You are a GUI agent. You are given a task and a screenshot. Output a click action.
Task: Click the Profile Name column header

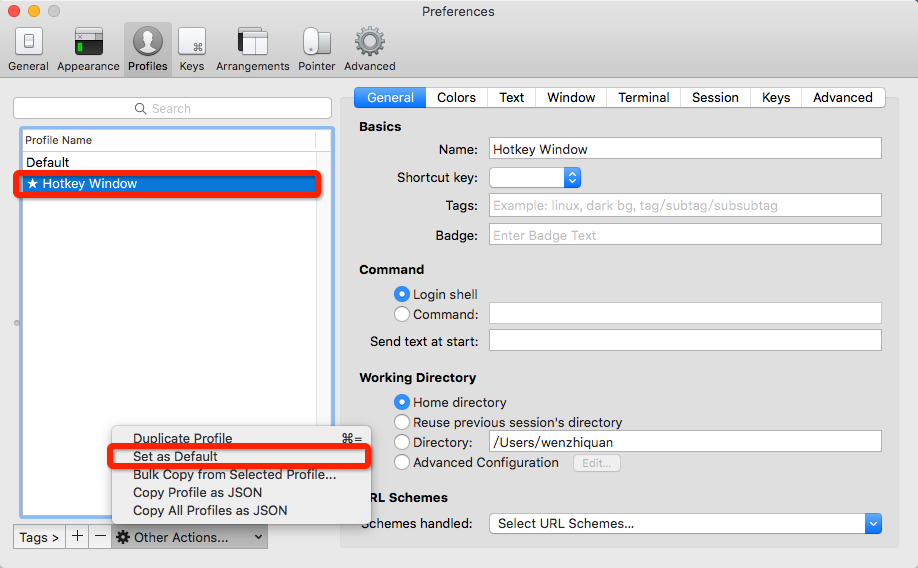coord(169,140)
